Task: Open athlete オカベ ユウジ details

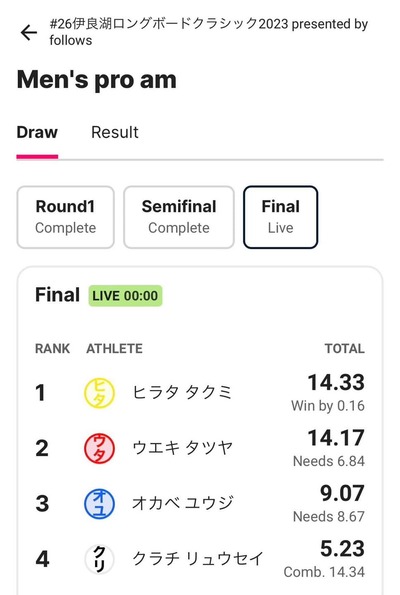Action: point(183,503)
